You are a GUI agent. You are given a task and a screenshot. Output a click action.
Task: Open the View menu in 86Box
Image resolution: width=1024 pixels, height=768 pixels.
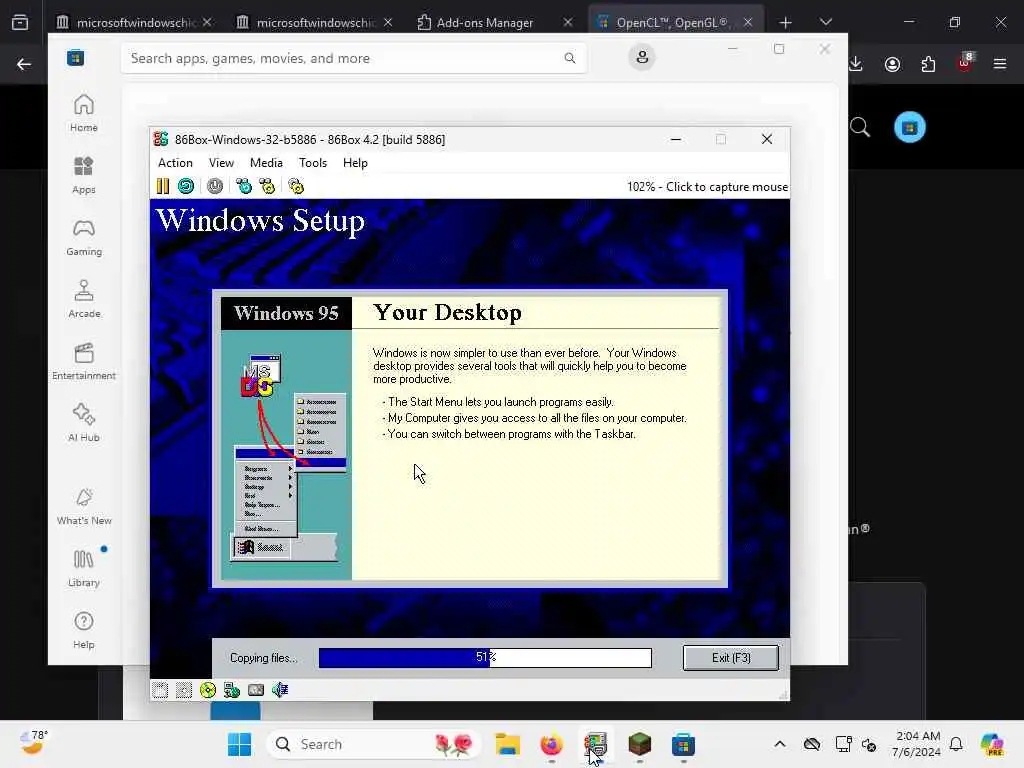click(x=221, y=163)
